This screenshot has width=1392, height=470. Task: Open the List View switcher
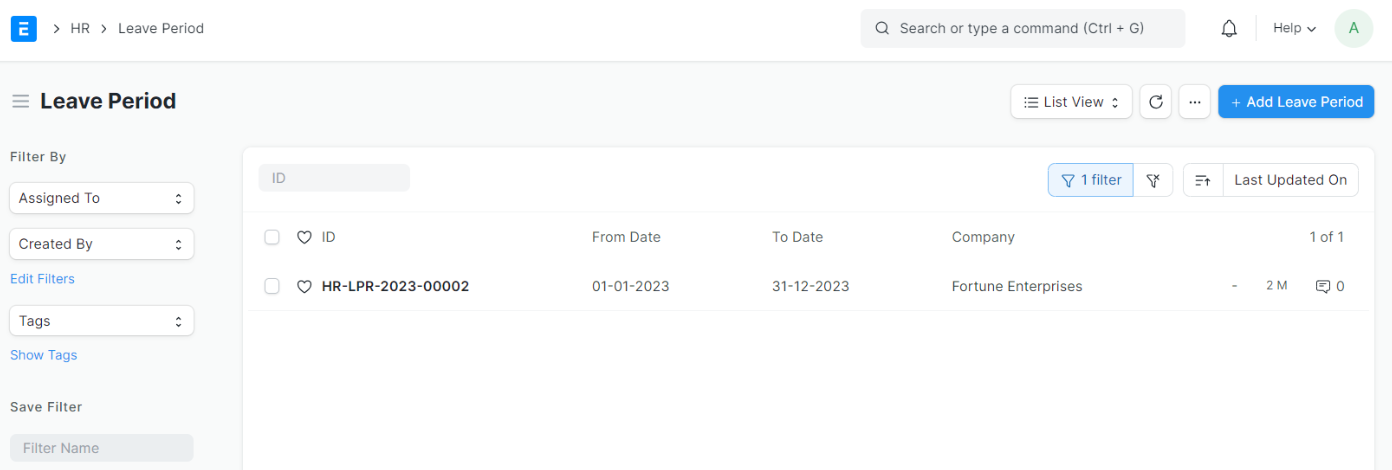click(x=1071, y=102)
